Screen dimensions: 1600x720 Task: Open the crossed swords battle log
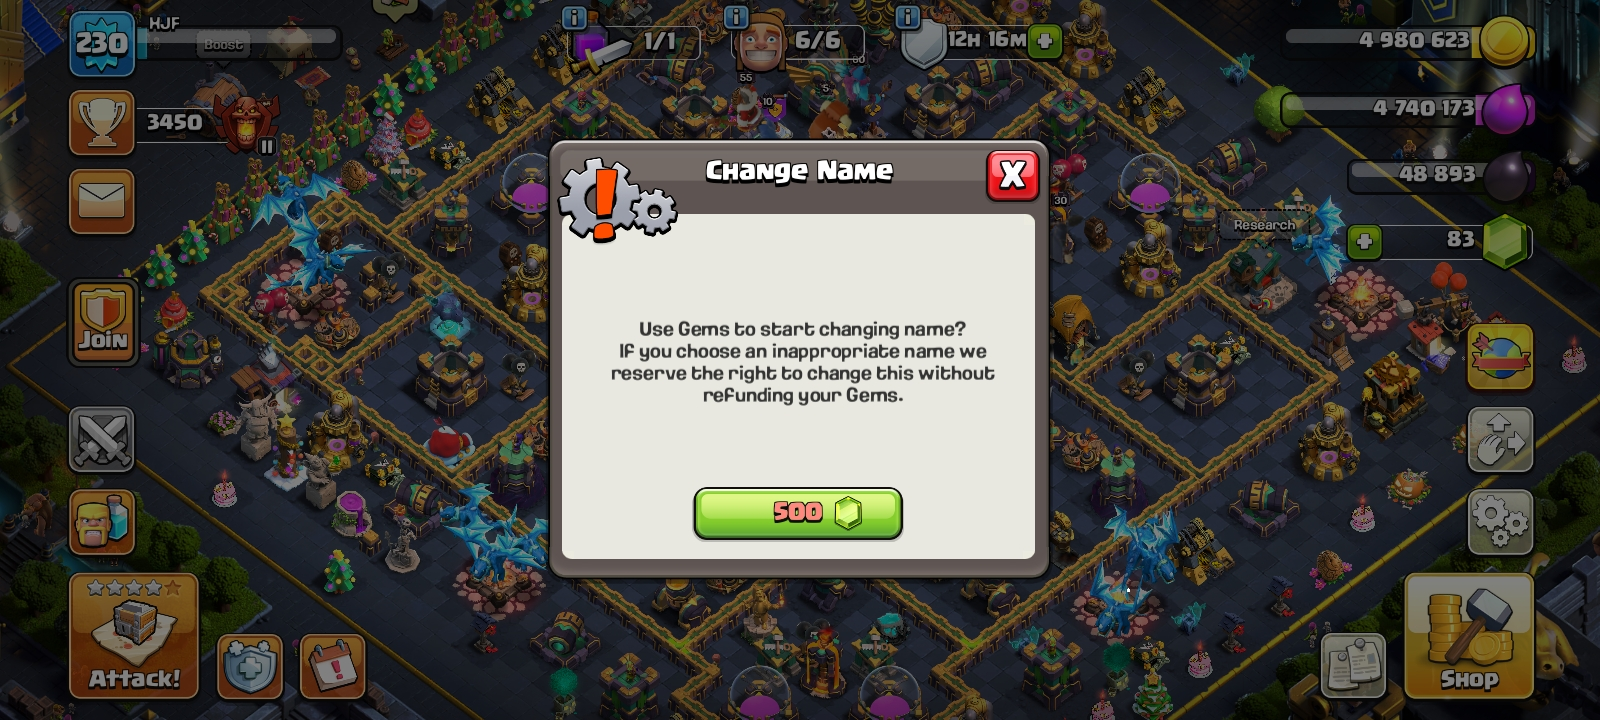coord(101,439)
